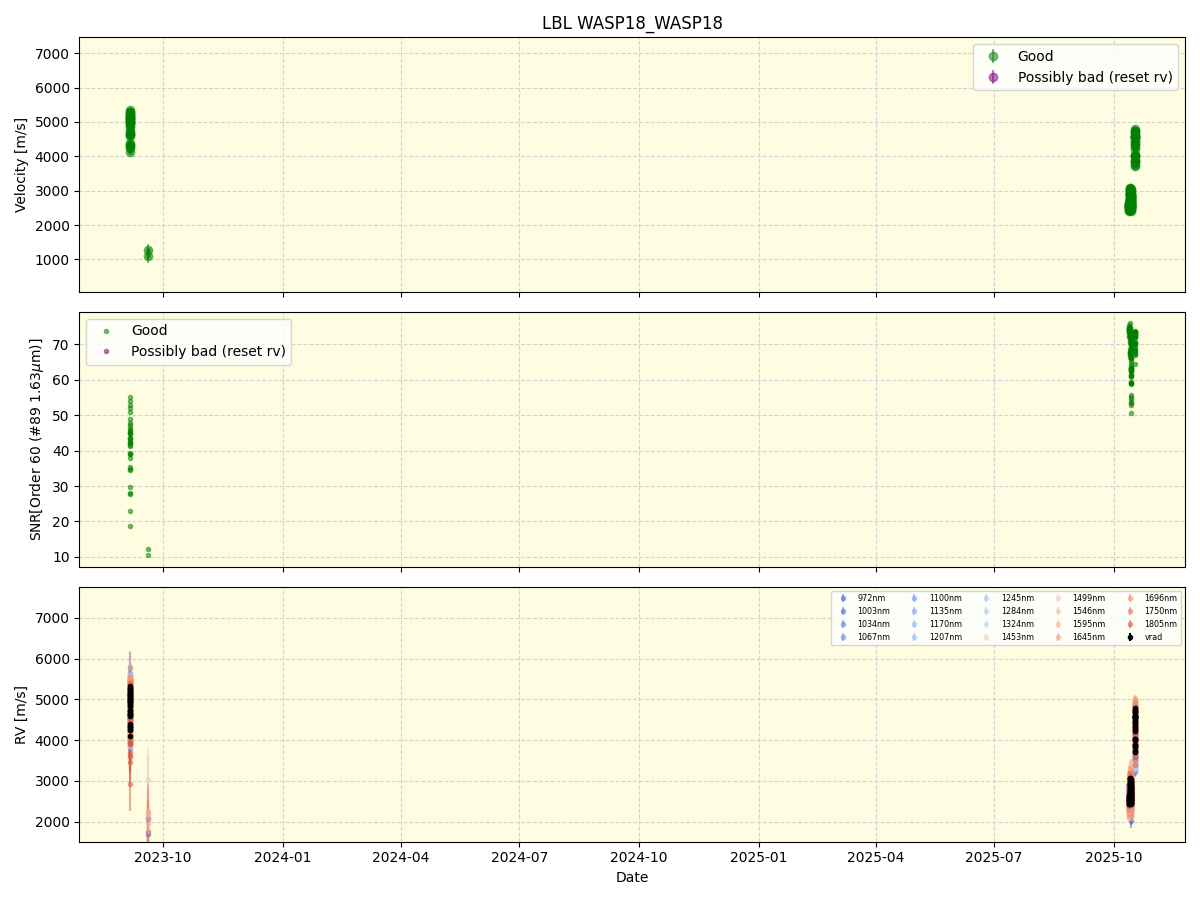The width and height of the screenshot is (1200, 900).
Task: Click the 2025-01 date tick label
Action: pos(759,856)
